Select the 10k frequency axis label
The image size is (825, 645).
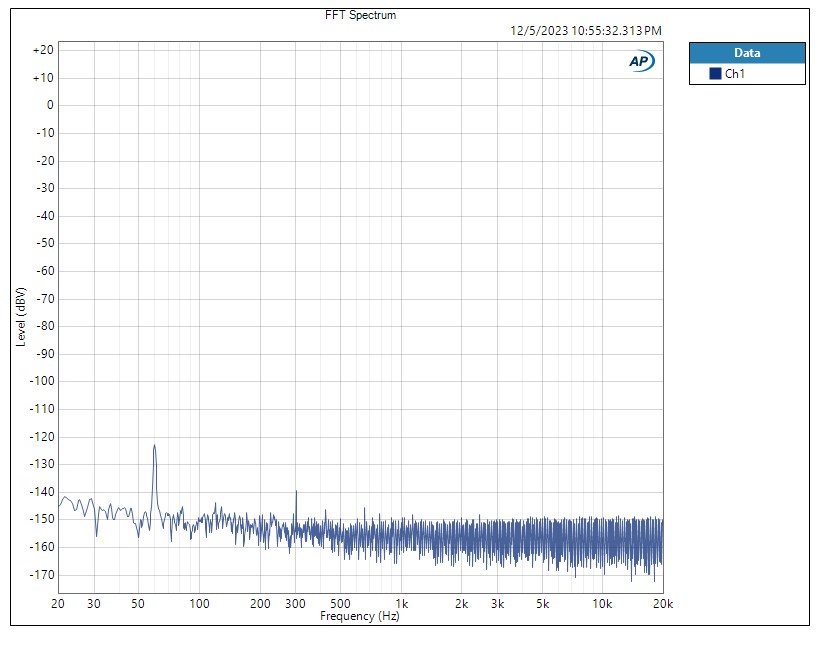602,604
